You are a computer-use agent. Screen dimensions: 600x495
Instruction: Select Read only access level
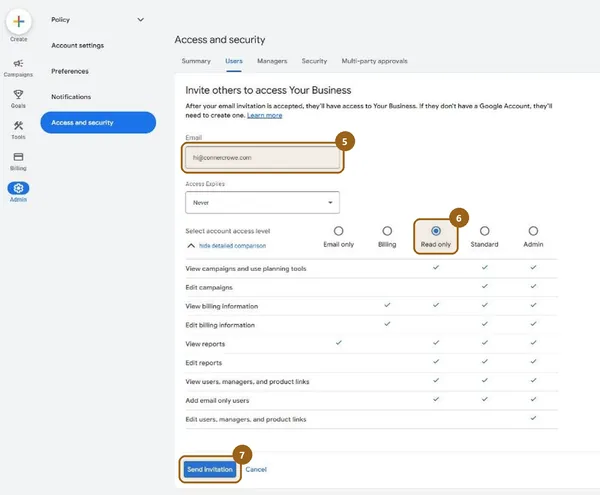[x=435, y=231]
